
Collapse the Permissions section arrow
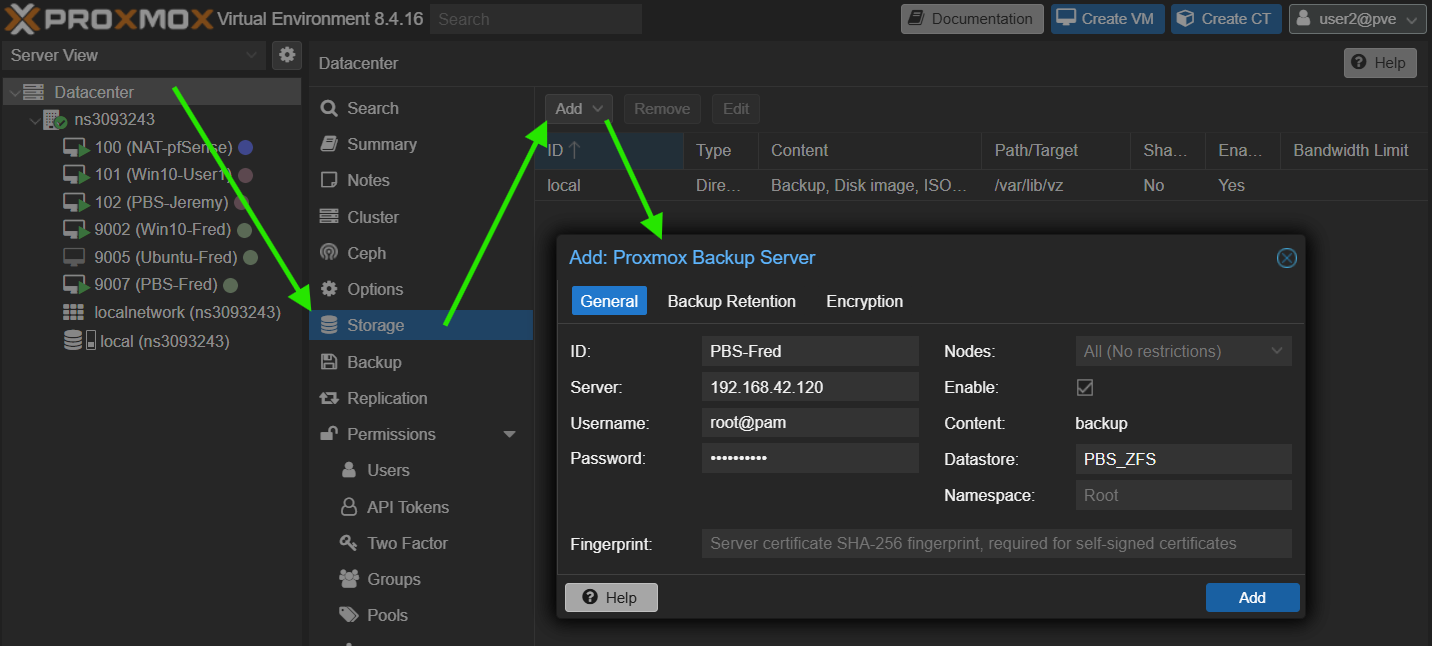pos(509,434)
